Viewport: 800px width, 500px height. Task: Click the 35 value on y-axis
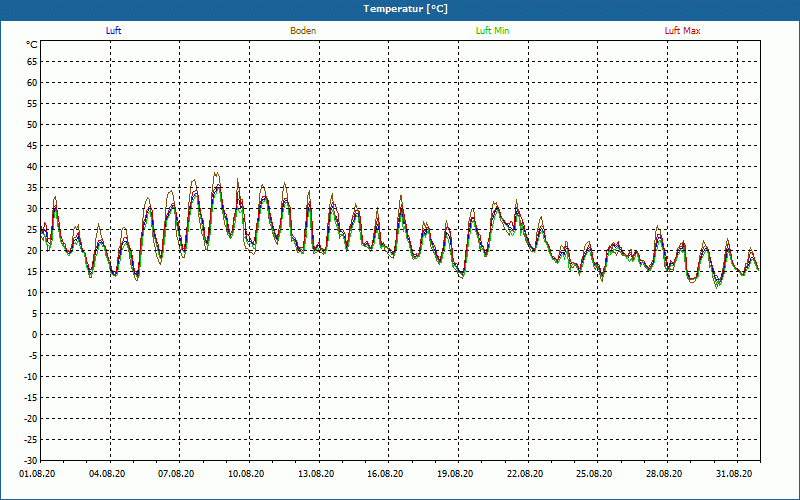click(x=32, y=188)
